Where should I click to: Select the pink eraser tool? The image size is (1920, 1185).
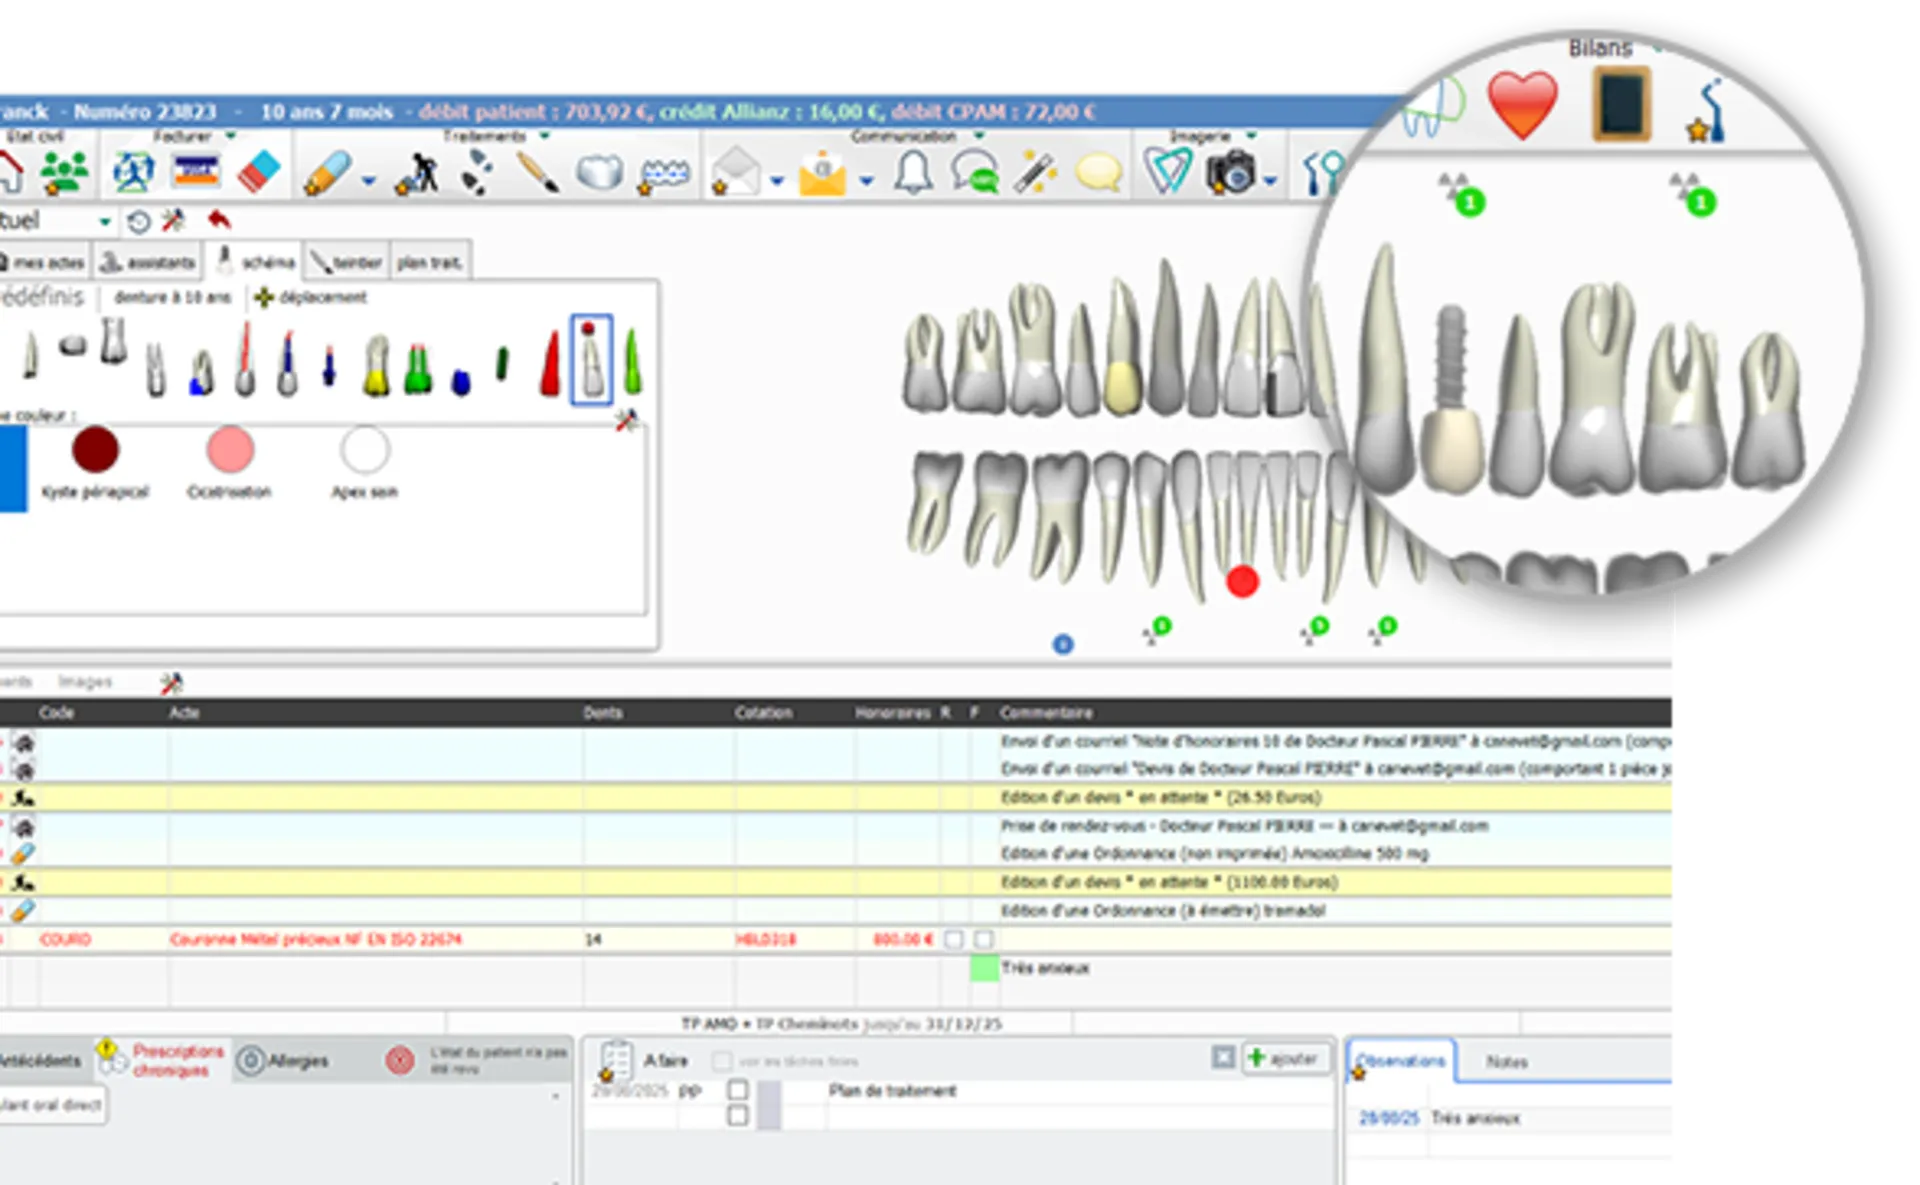click(260, 172)
